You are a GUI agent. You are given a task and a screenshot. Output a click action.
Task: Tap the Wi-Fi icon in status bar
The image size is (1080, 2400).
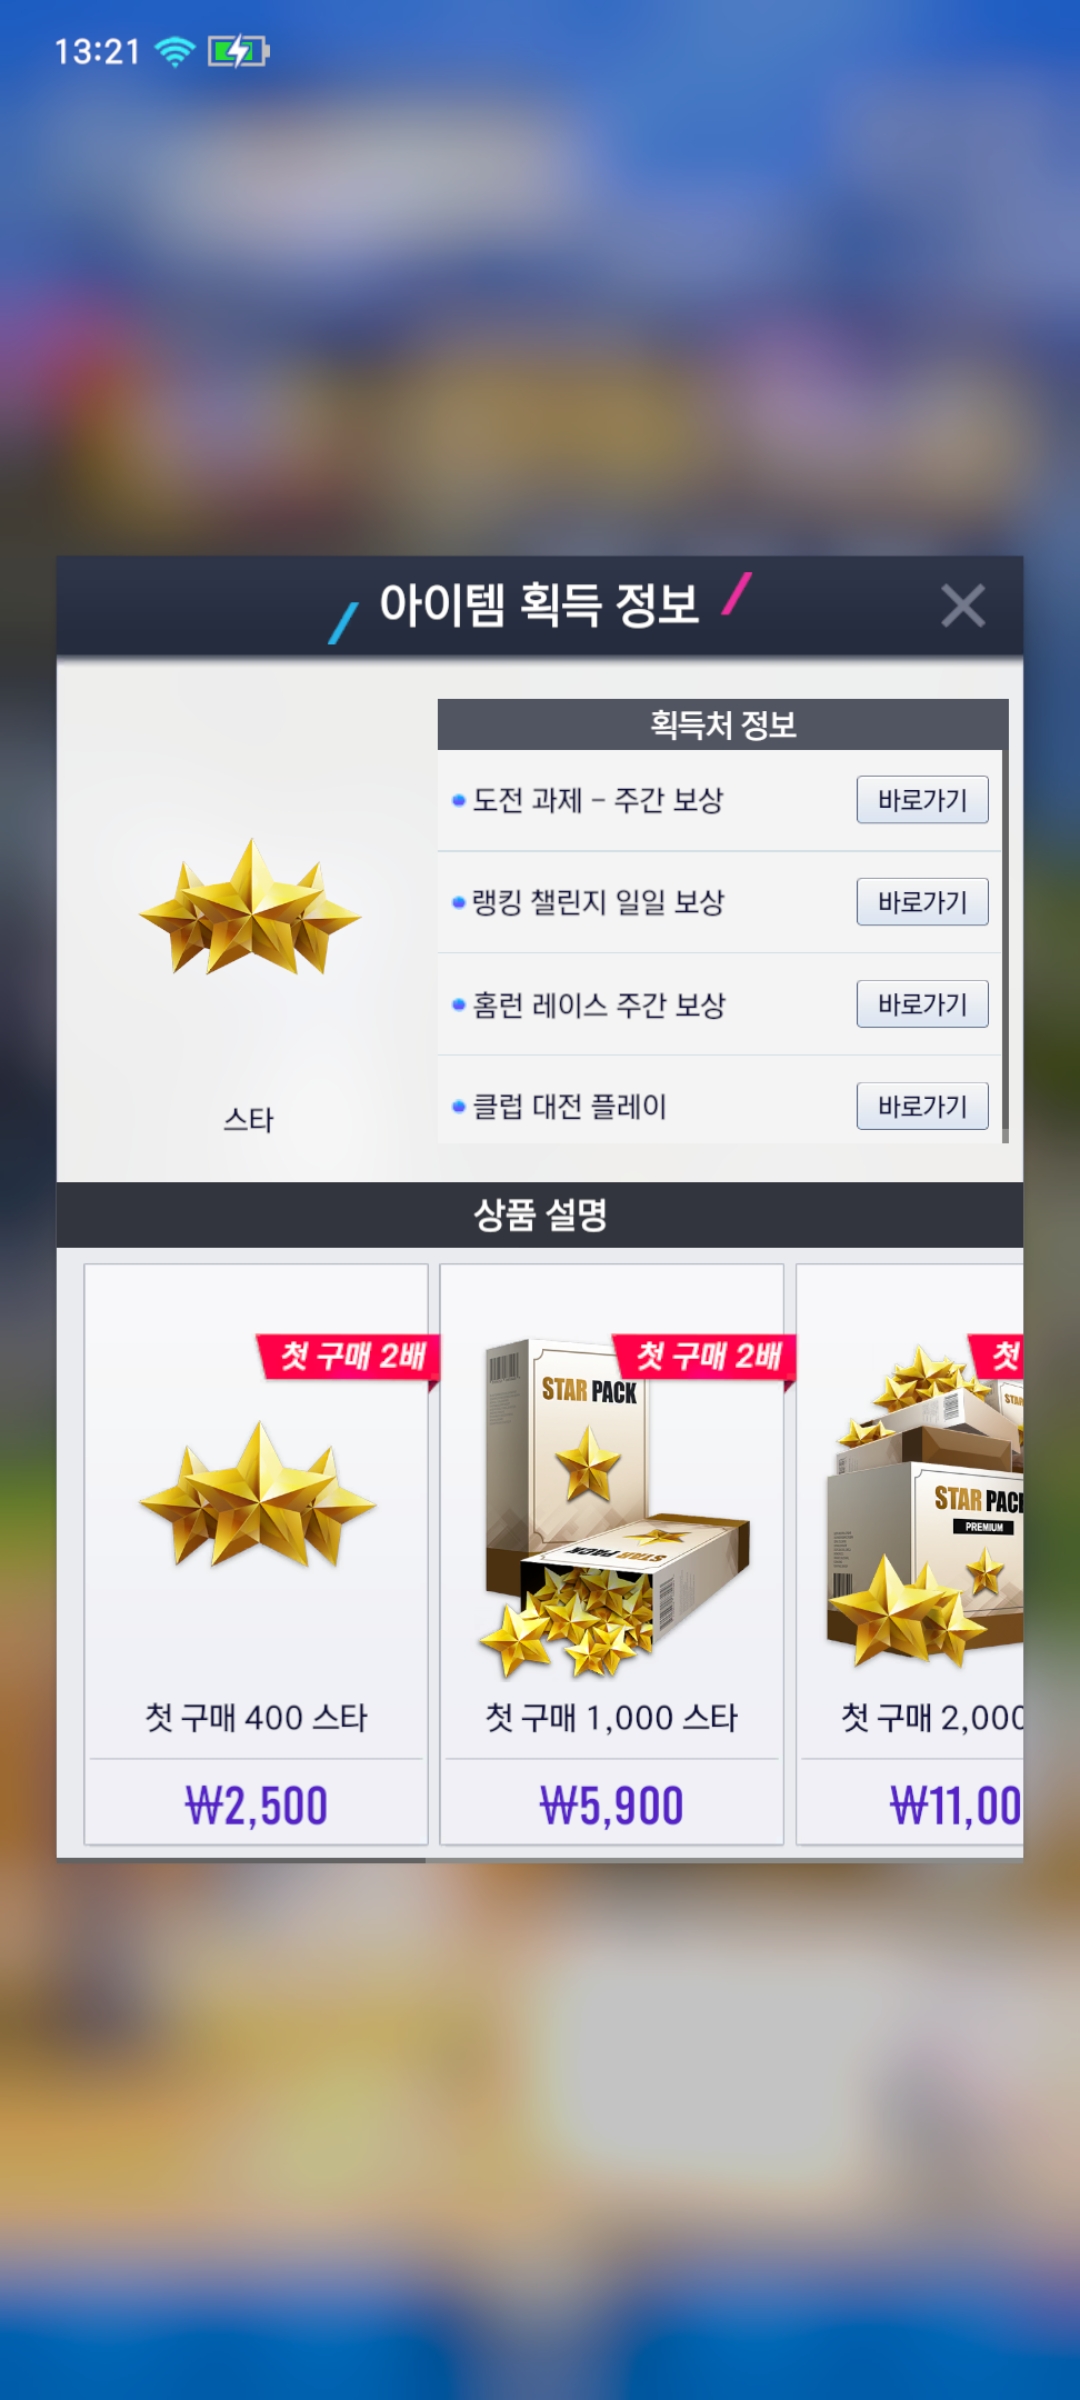coord(175,51)
